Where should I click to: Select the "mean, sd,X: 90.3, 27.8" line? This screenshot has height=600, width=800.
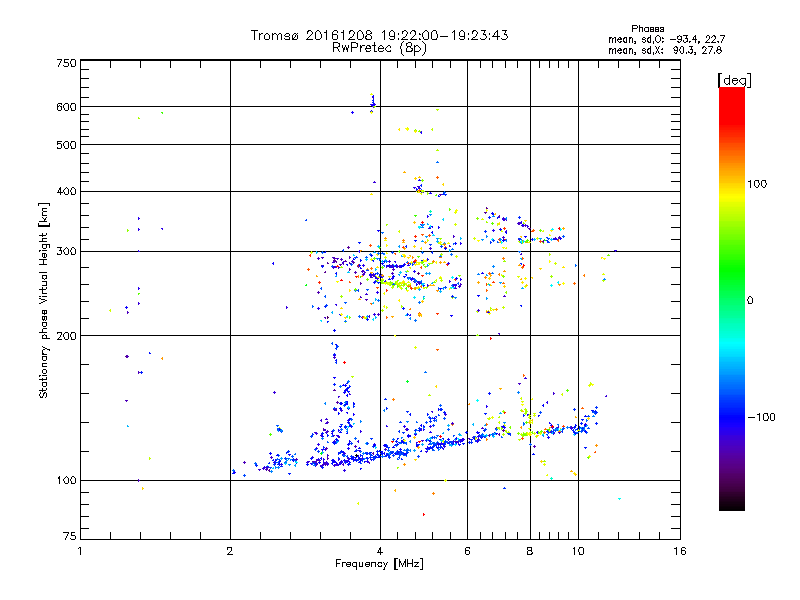(665, 51)
